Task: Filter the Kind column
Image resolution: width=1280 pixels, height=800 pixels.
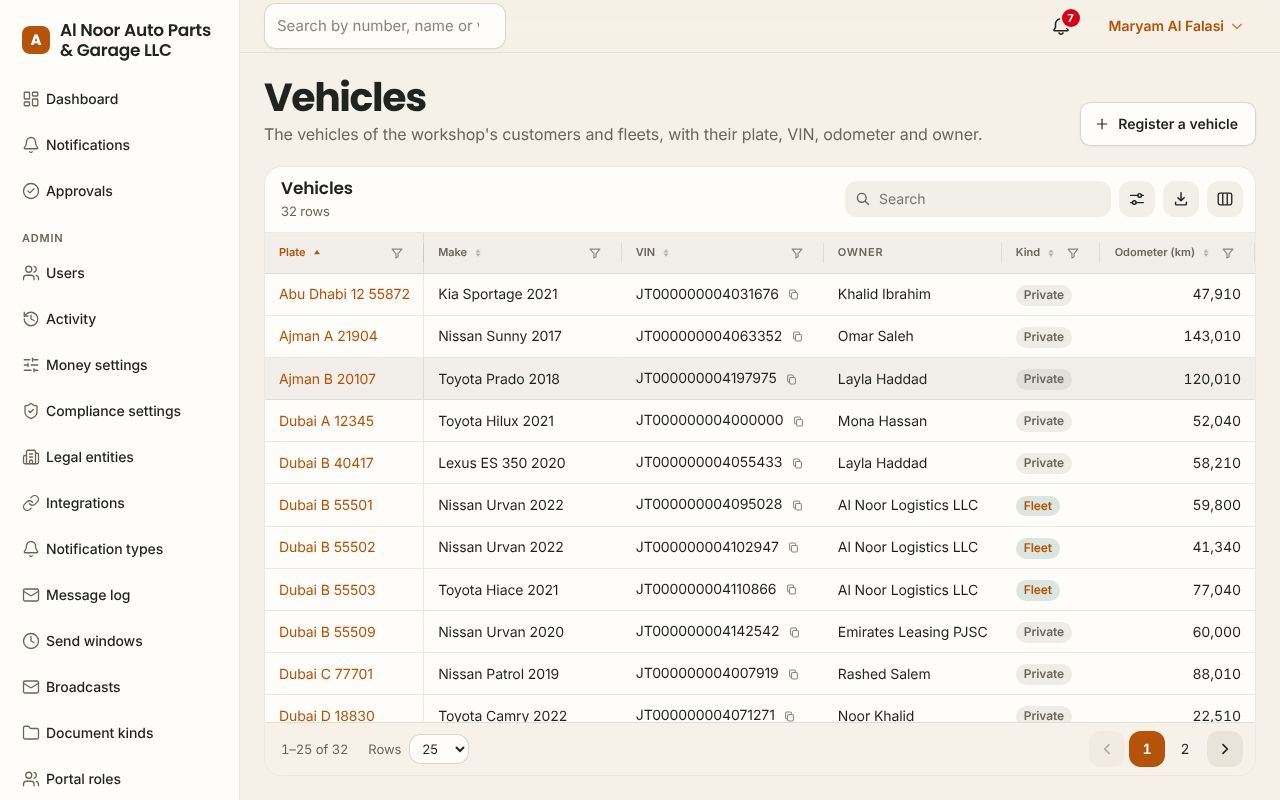Action: pyautogui.click(x=1073, y=253)
